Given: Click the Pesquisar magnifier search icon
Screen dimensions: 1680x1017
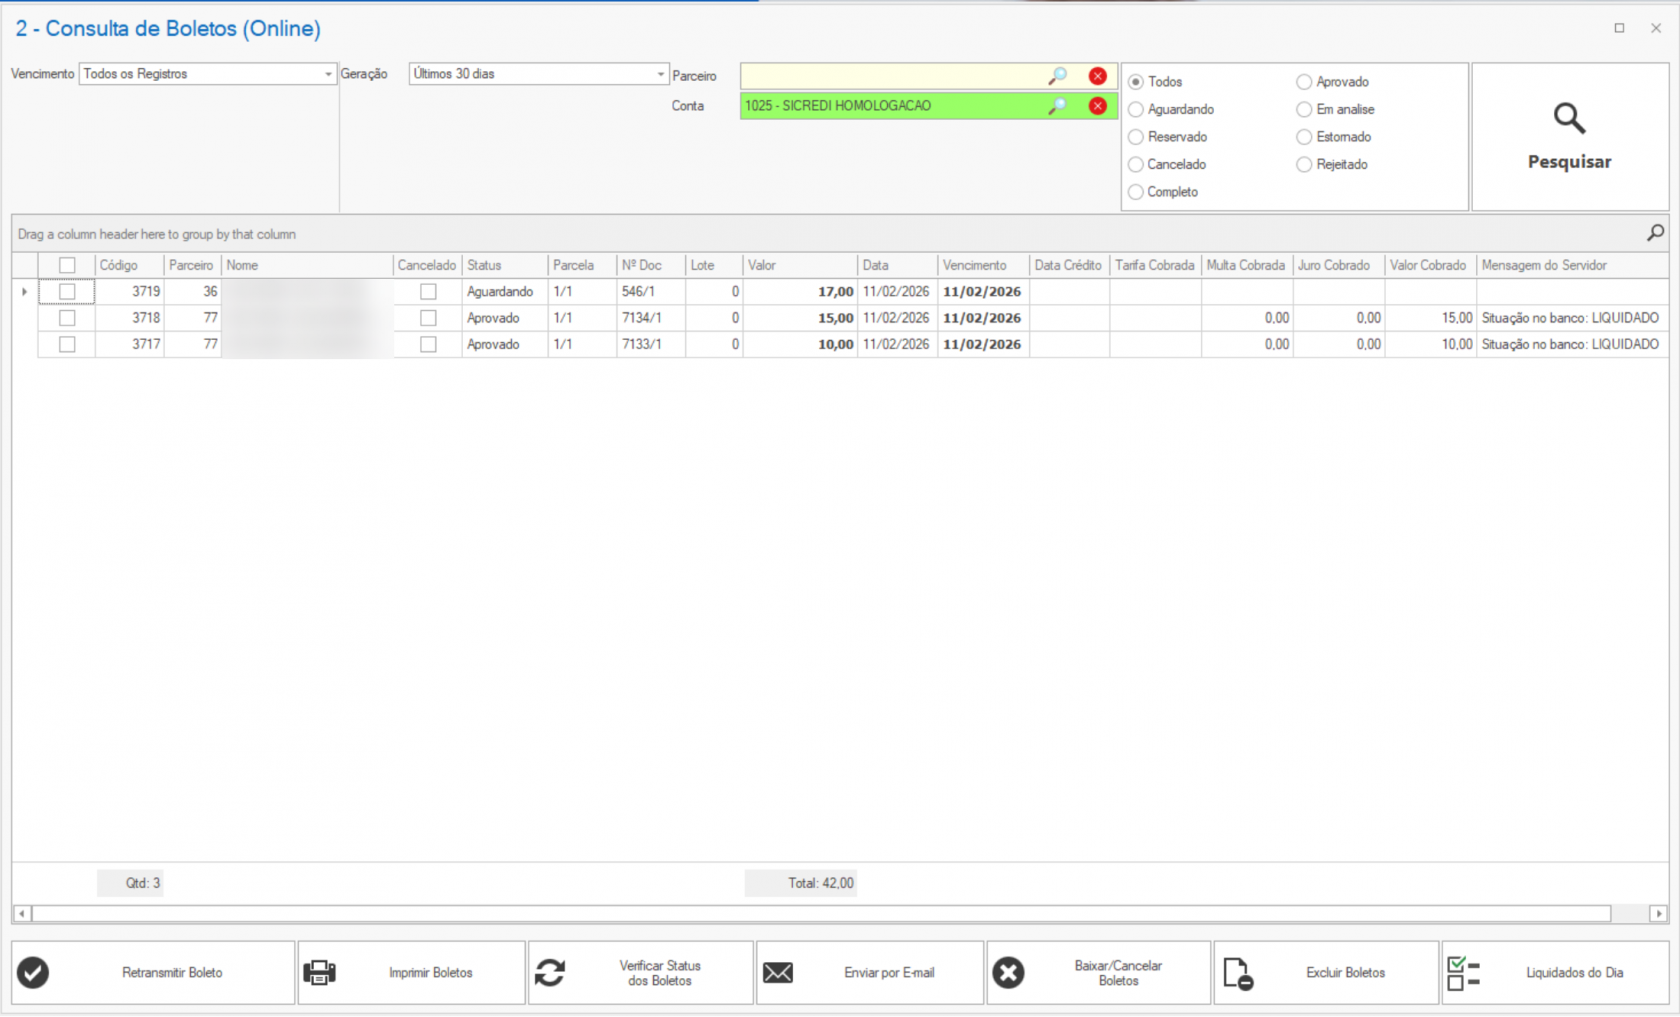Looking at the screenshot, I should coord(1568,119).
